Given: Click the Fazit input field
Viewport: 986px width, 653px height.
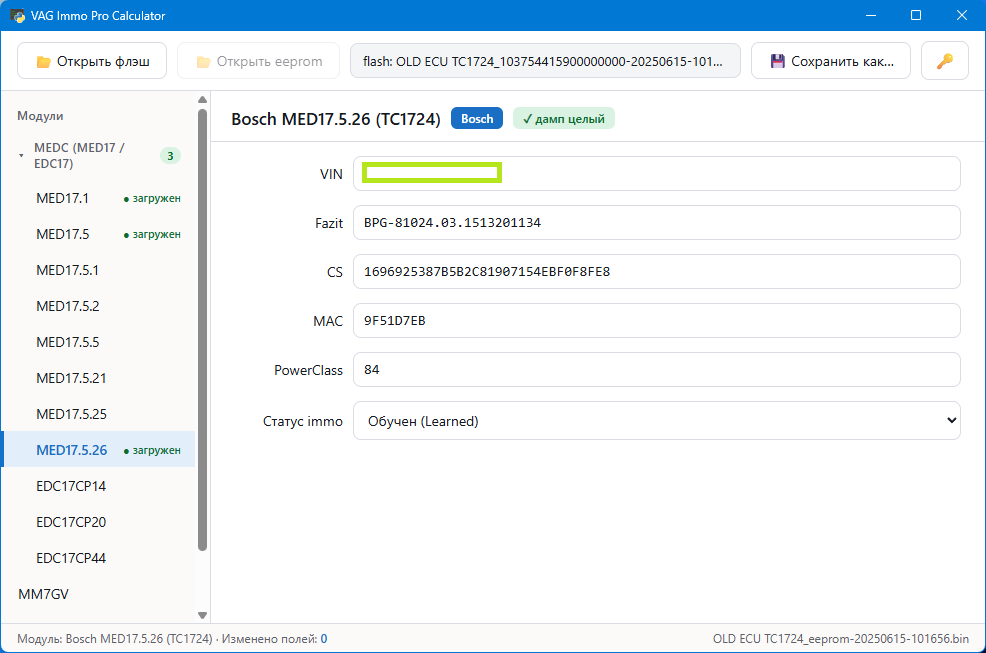Looking at the screenshot, I should coord(656,223).
